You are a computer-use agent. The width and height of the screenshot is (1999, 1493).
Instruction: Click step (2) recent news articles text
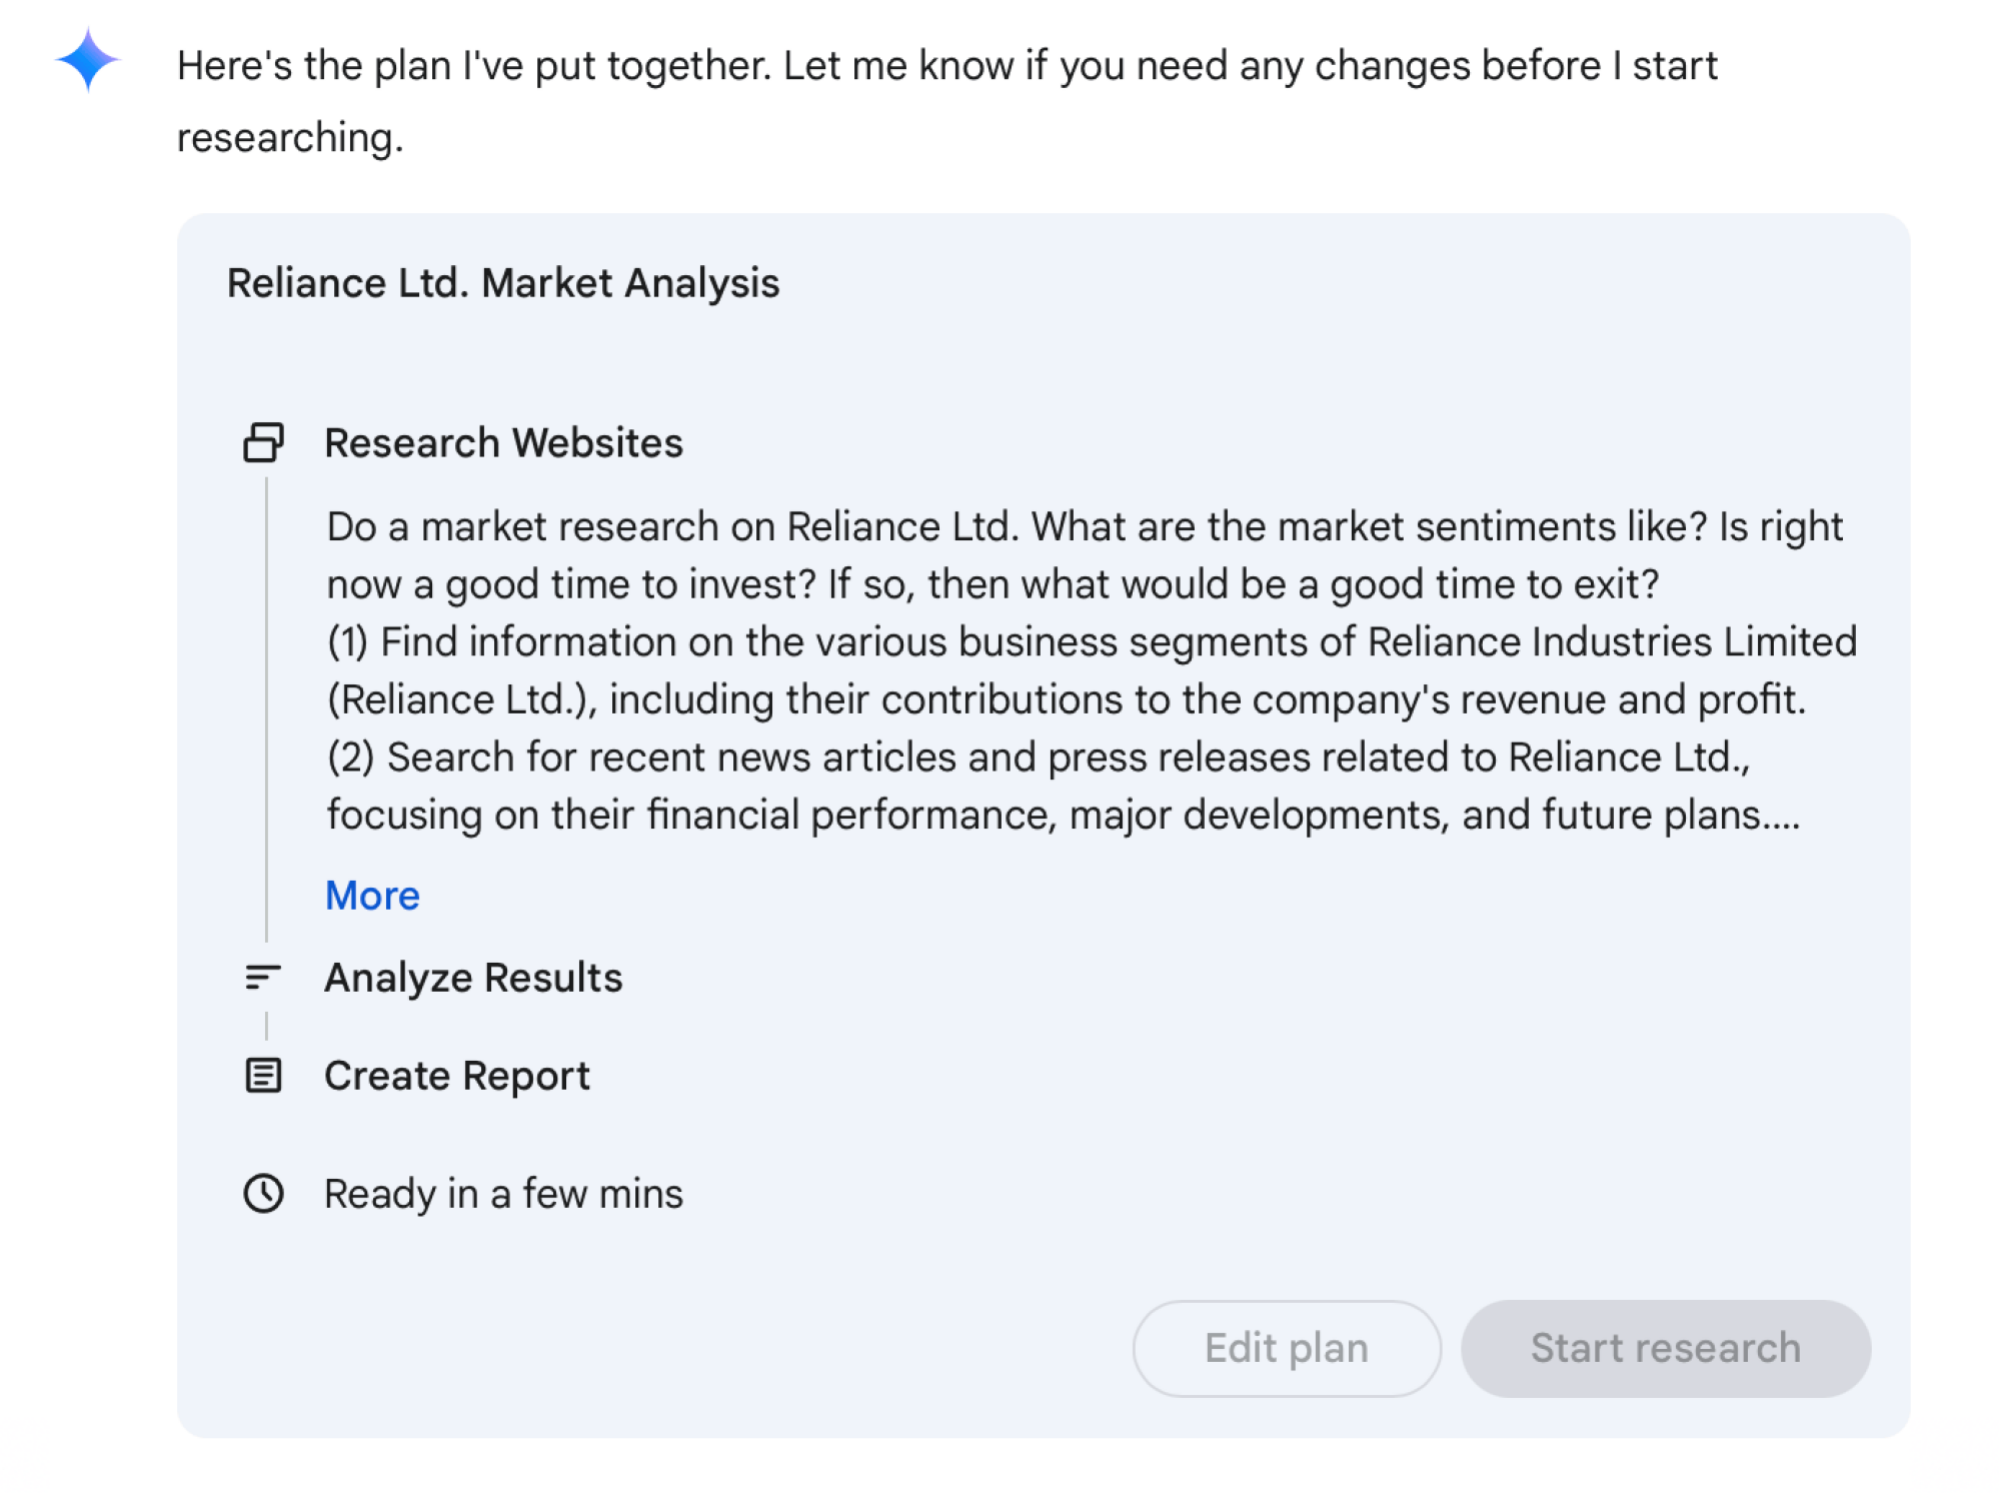[x=1063, y=786]
